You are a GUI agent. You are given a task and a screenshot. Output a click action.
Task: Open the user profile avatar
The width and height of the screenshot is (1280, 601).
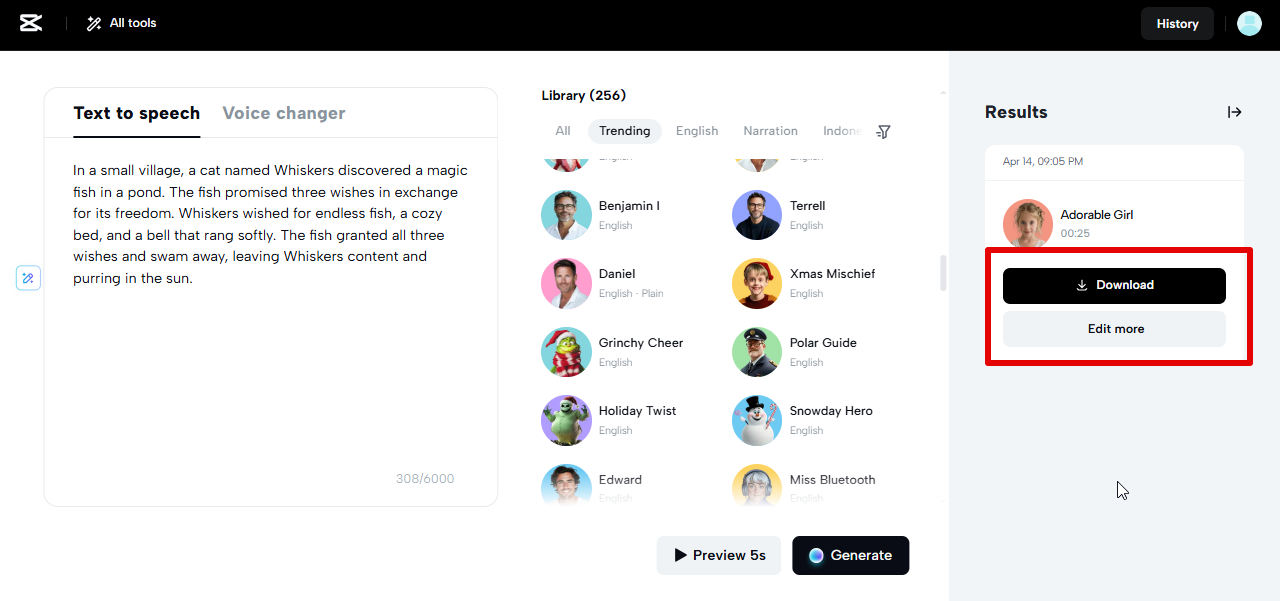(x=1249, y=24)
